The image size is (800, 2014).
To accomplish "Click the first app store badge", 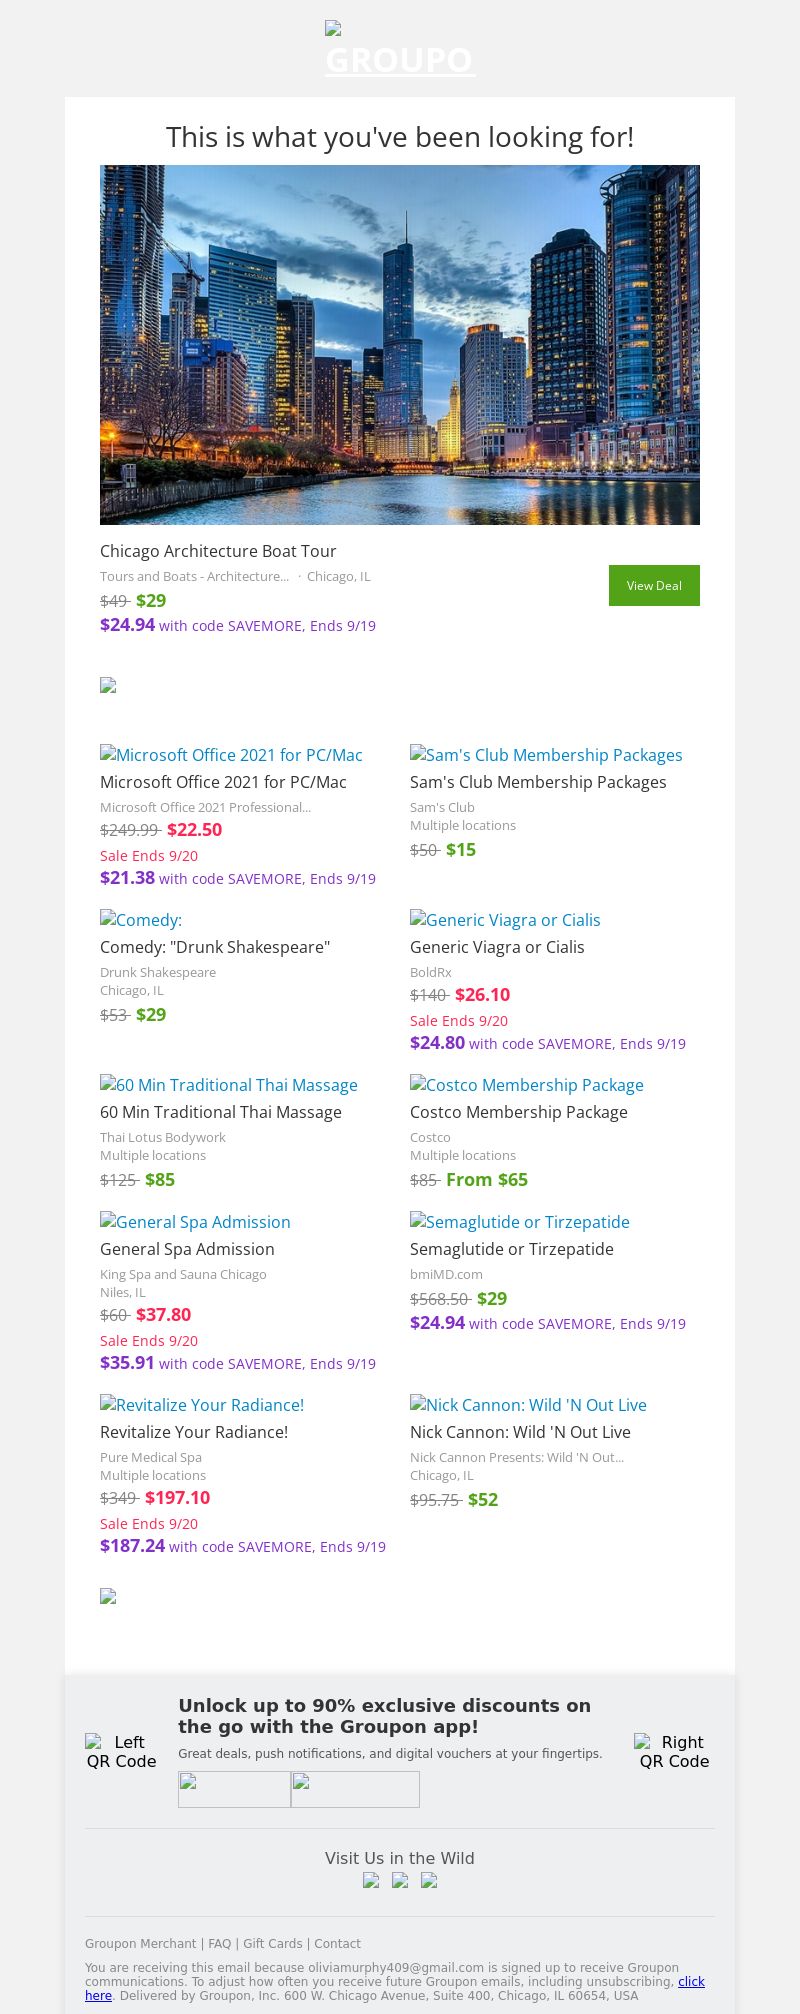I will point(234,1789).
